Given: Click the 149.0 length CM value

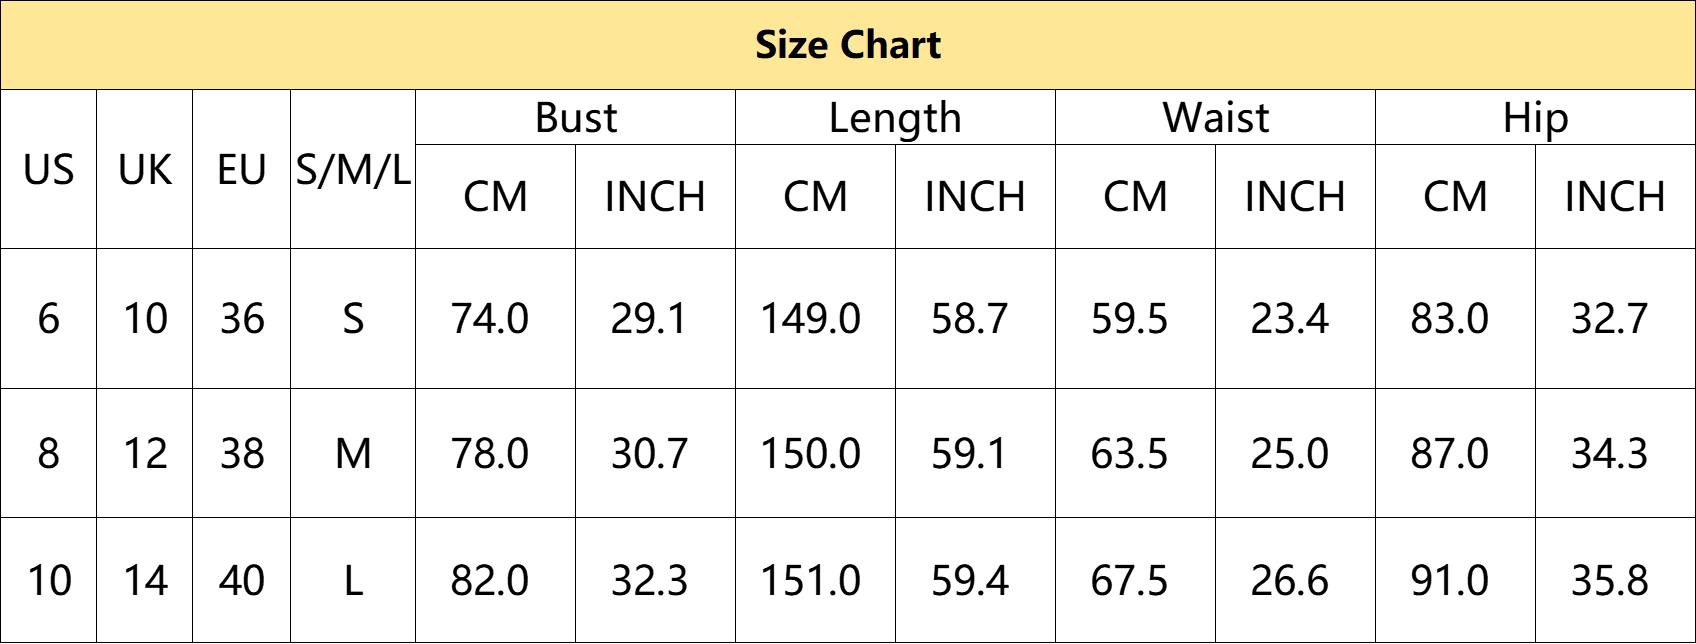Looking at the screenshot, I should click(811, 319).
